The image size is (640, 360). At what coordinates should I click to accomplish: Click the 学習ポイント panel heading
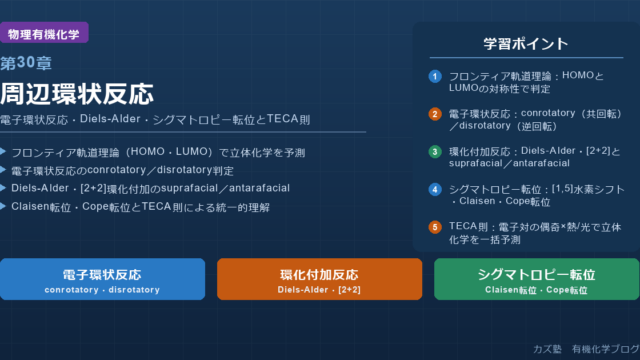(526, 44)
